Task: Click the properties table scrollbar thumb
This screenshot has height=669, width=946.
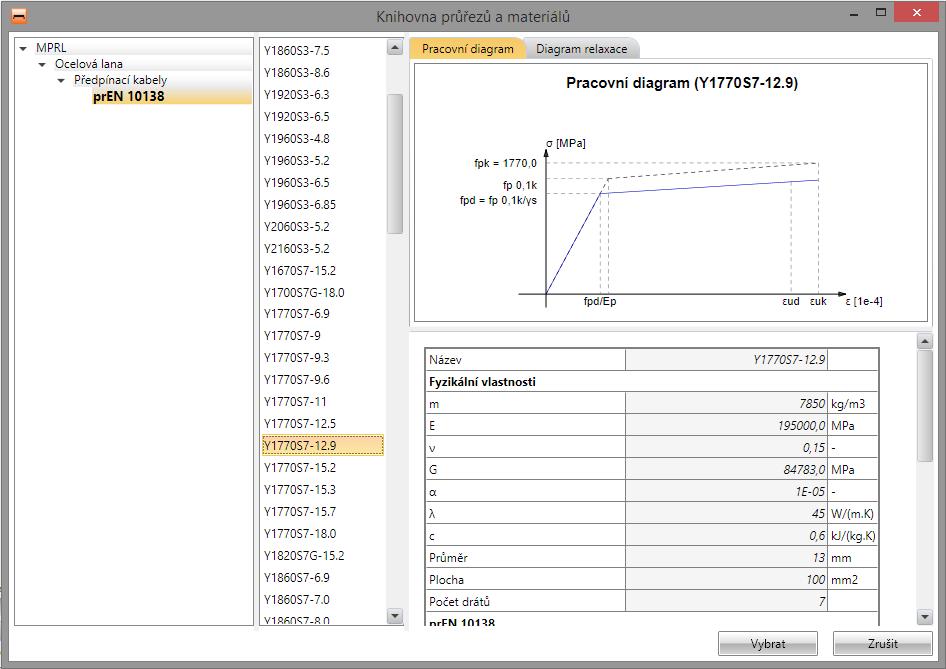Action: [x=924, y=406]
